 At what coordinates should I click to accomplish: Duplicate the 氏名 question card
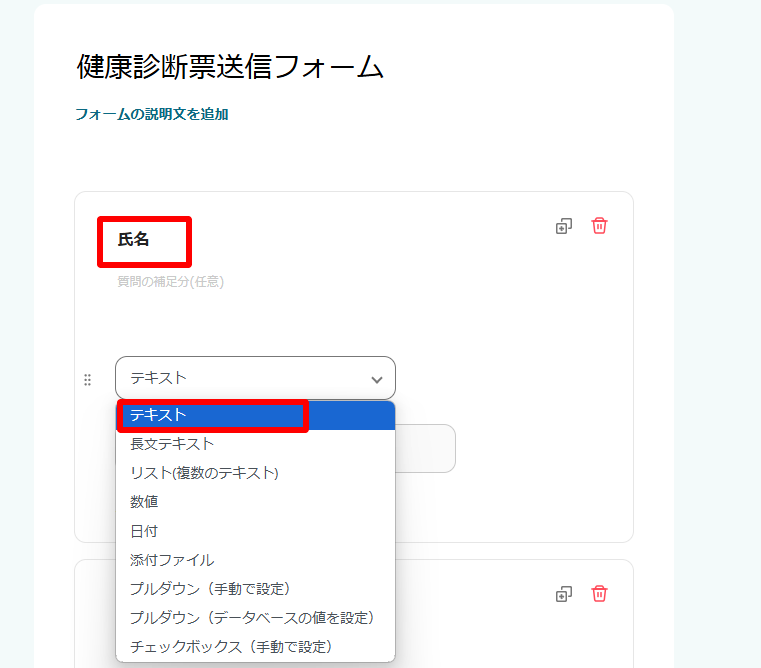coord(563,226)
